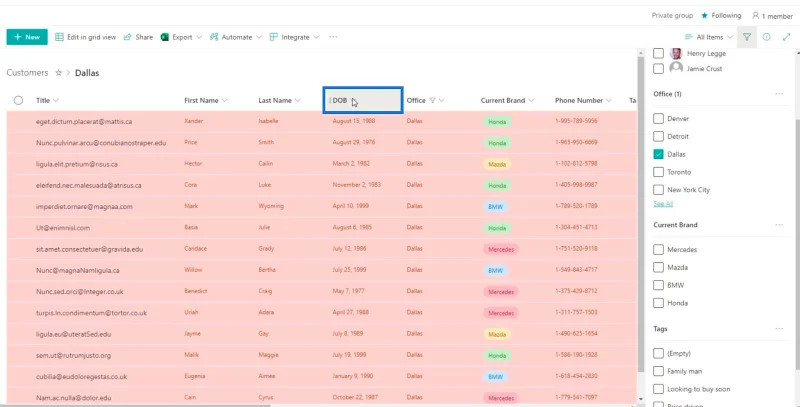This screenshot has height=407, width=800.
Task: Click the Share icon in toolbar
Action: [128, 37]
